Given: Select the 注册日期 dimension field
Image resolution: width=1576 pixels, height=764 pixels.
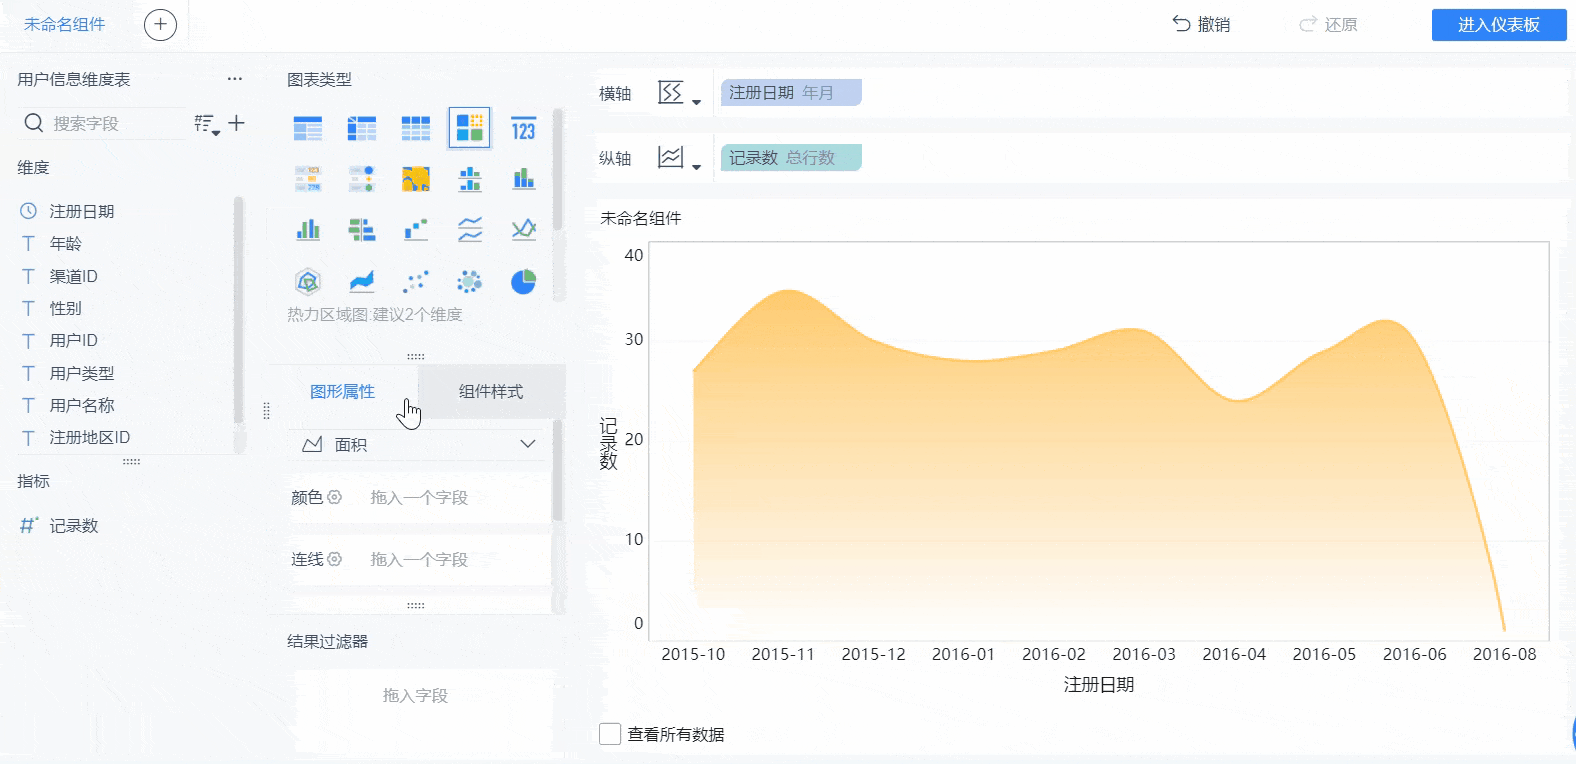Looking at the screenshot, I should [x=82, y=211].
